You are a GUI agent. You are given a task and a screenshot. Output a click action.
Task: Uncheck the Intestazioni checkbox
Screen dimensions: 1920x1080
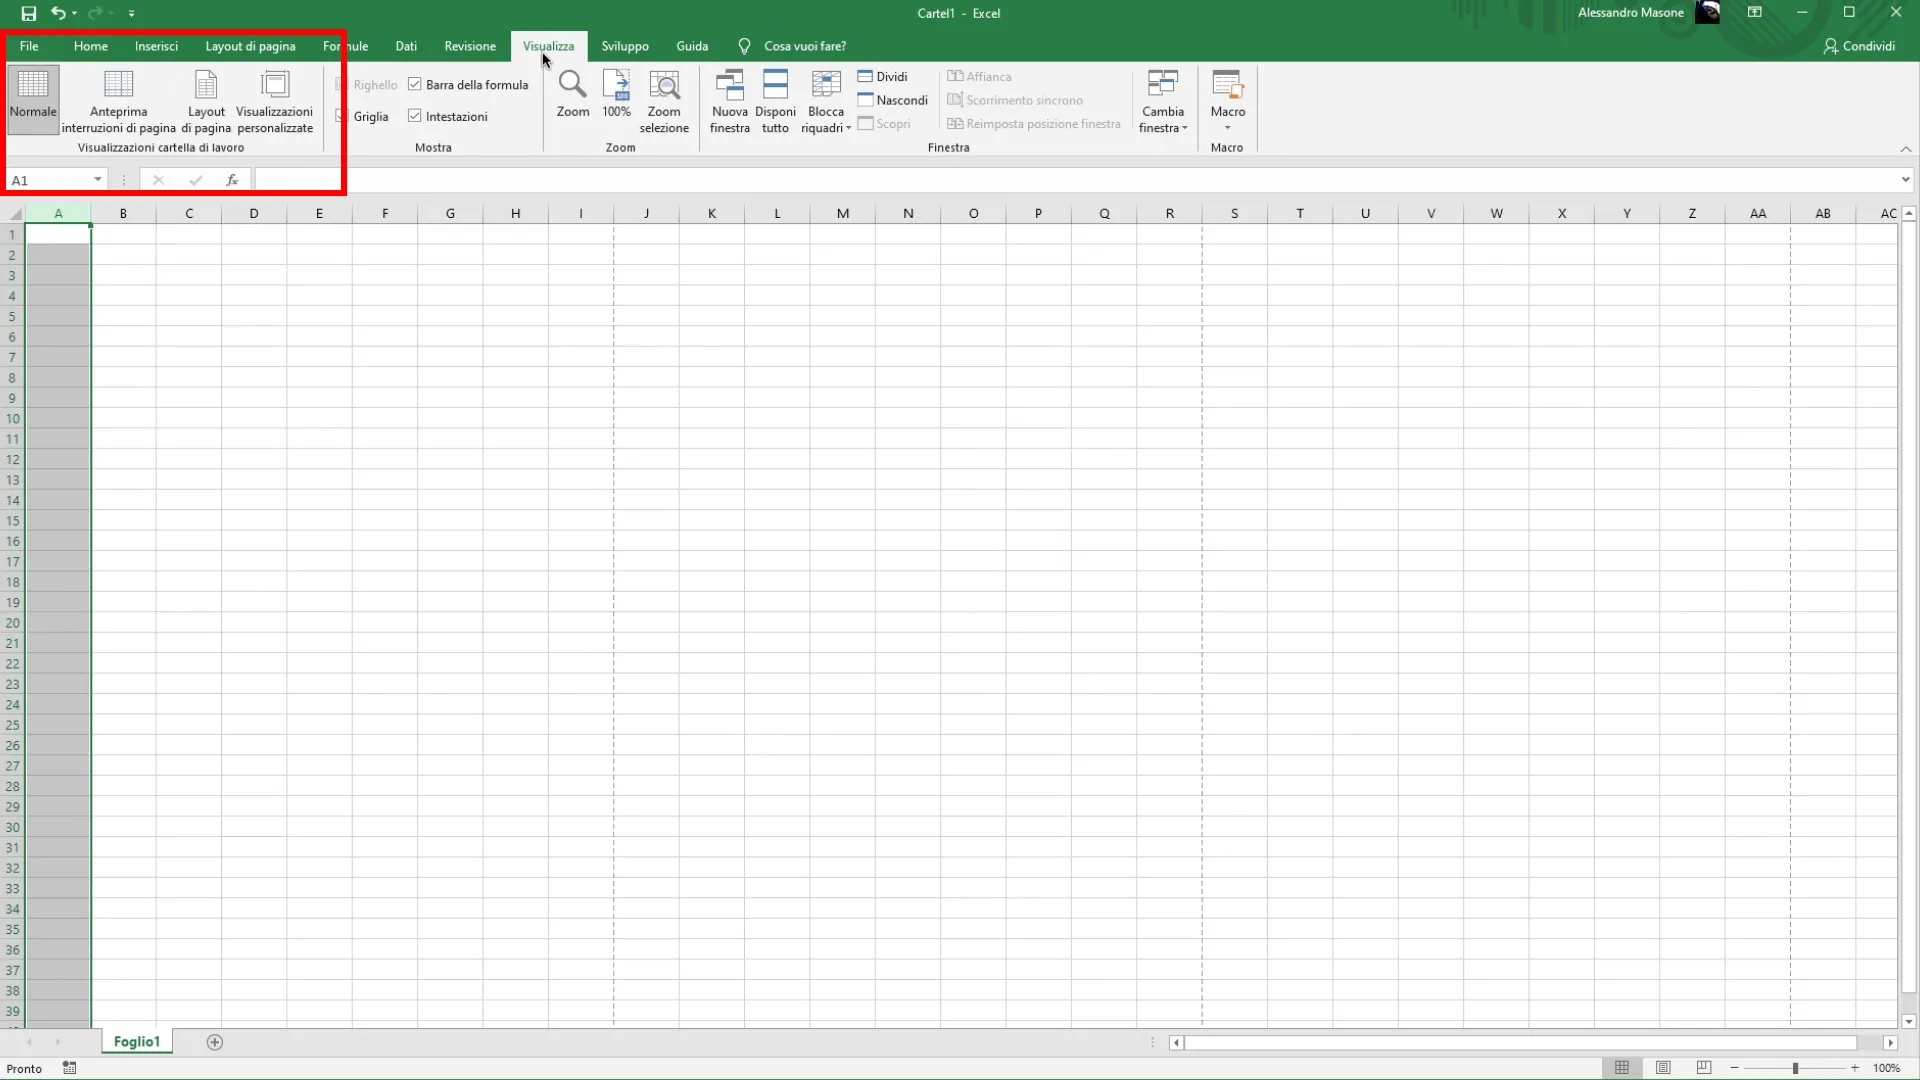pyautogui.click(x=415, y=117)
